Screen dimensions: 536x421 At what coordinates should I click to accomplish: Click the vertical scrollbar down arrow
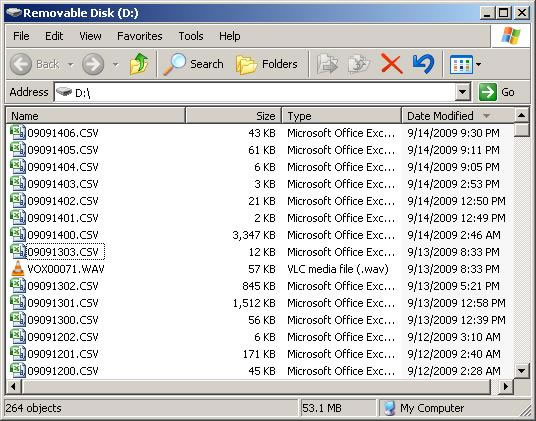pyautogui.click(x=521, y=370)
